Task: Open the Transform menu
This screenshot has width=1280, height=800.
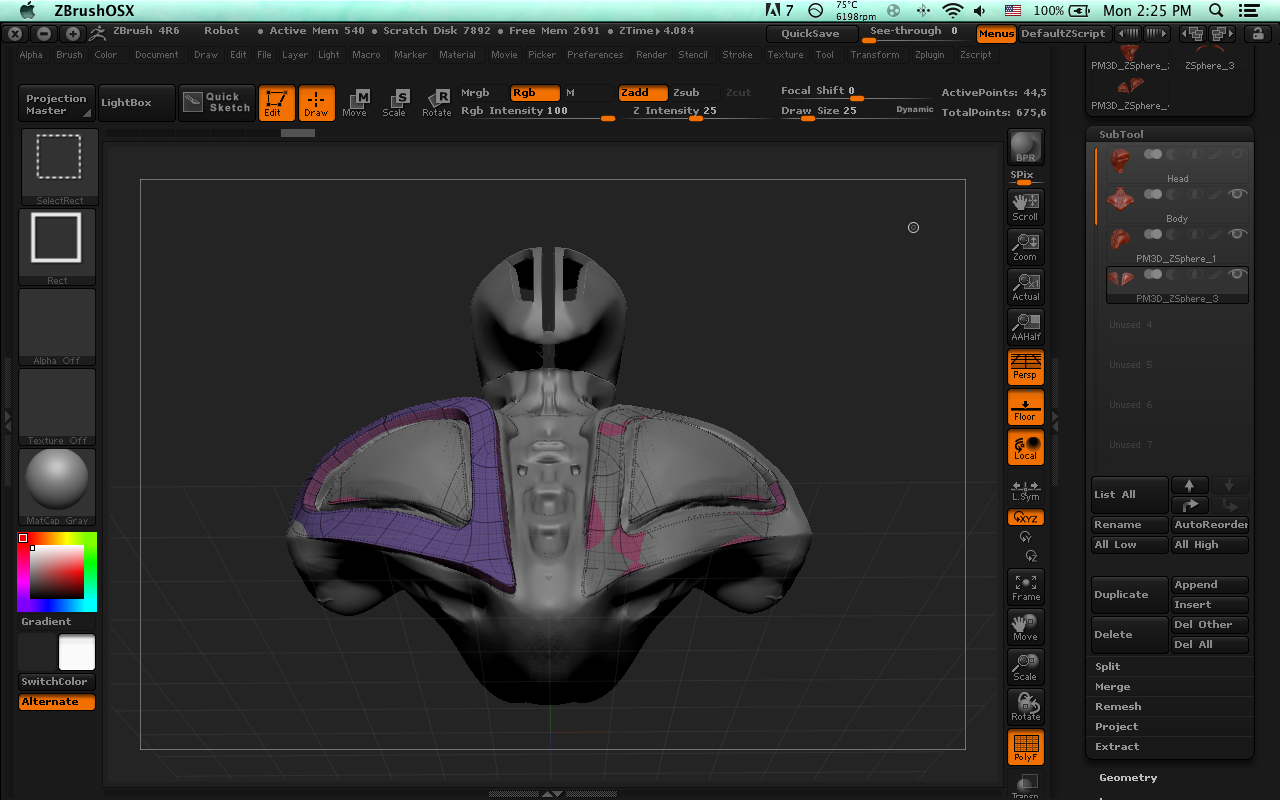Action: pyautogui.click(x=875, y=55)
